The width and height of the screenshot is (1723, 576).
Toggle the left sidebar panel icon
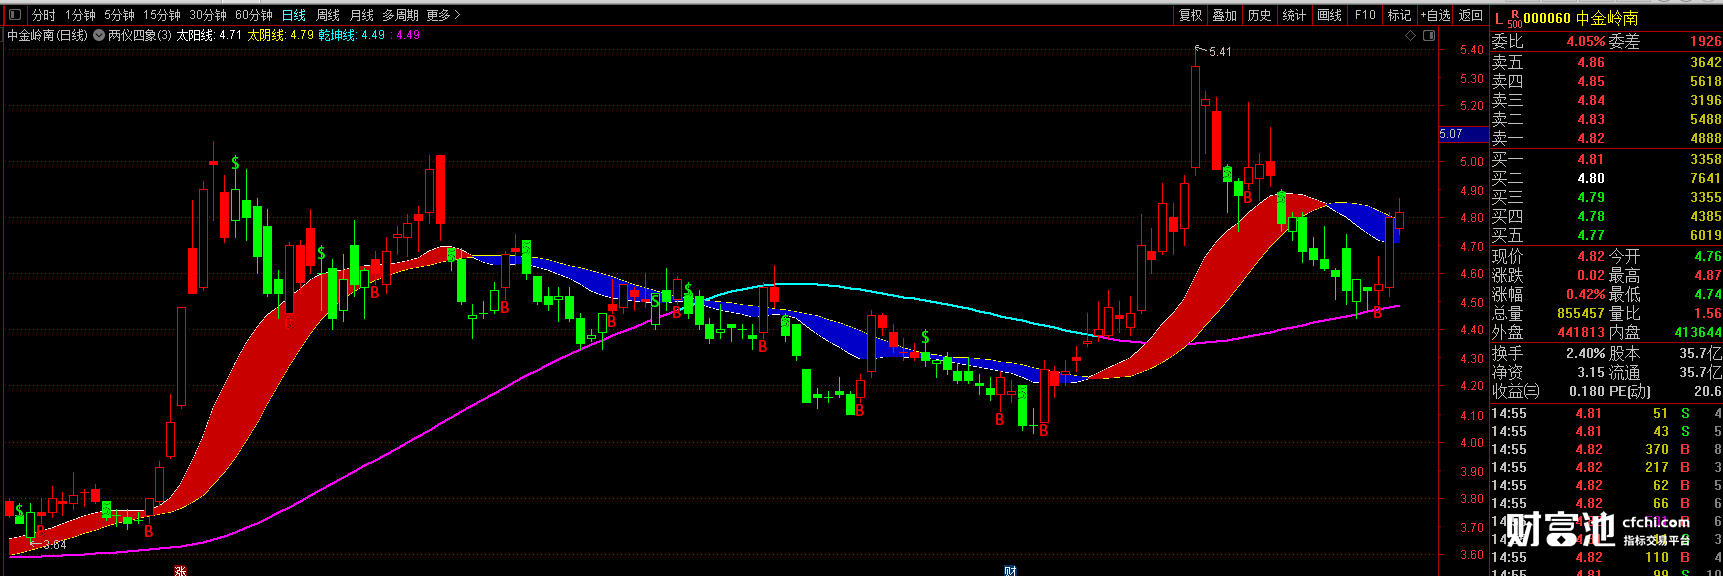[15, 15]
